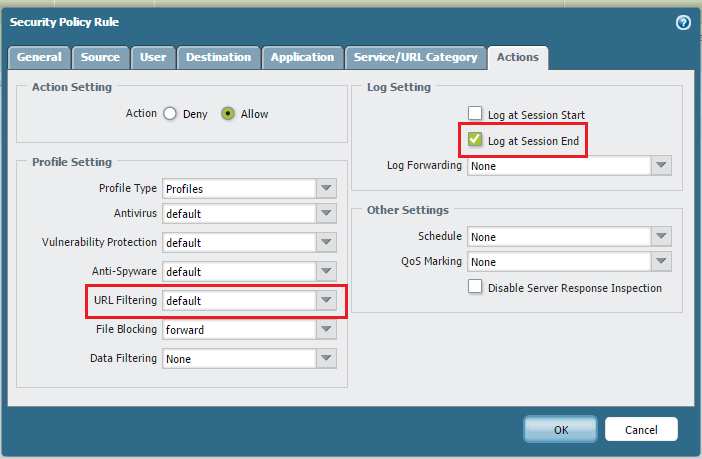Image resolution: width=702 pixels, height=459 pixels.
Task: Open the Data Filtering dropdown
Action: pos(327,358)
